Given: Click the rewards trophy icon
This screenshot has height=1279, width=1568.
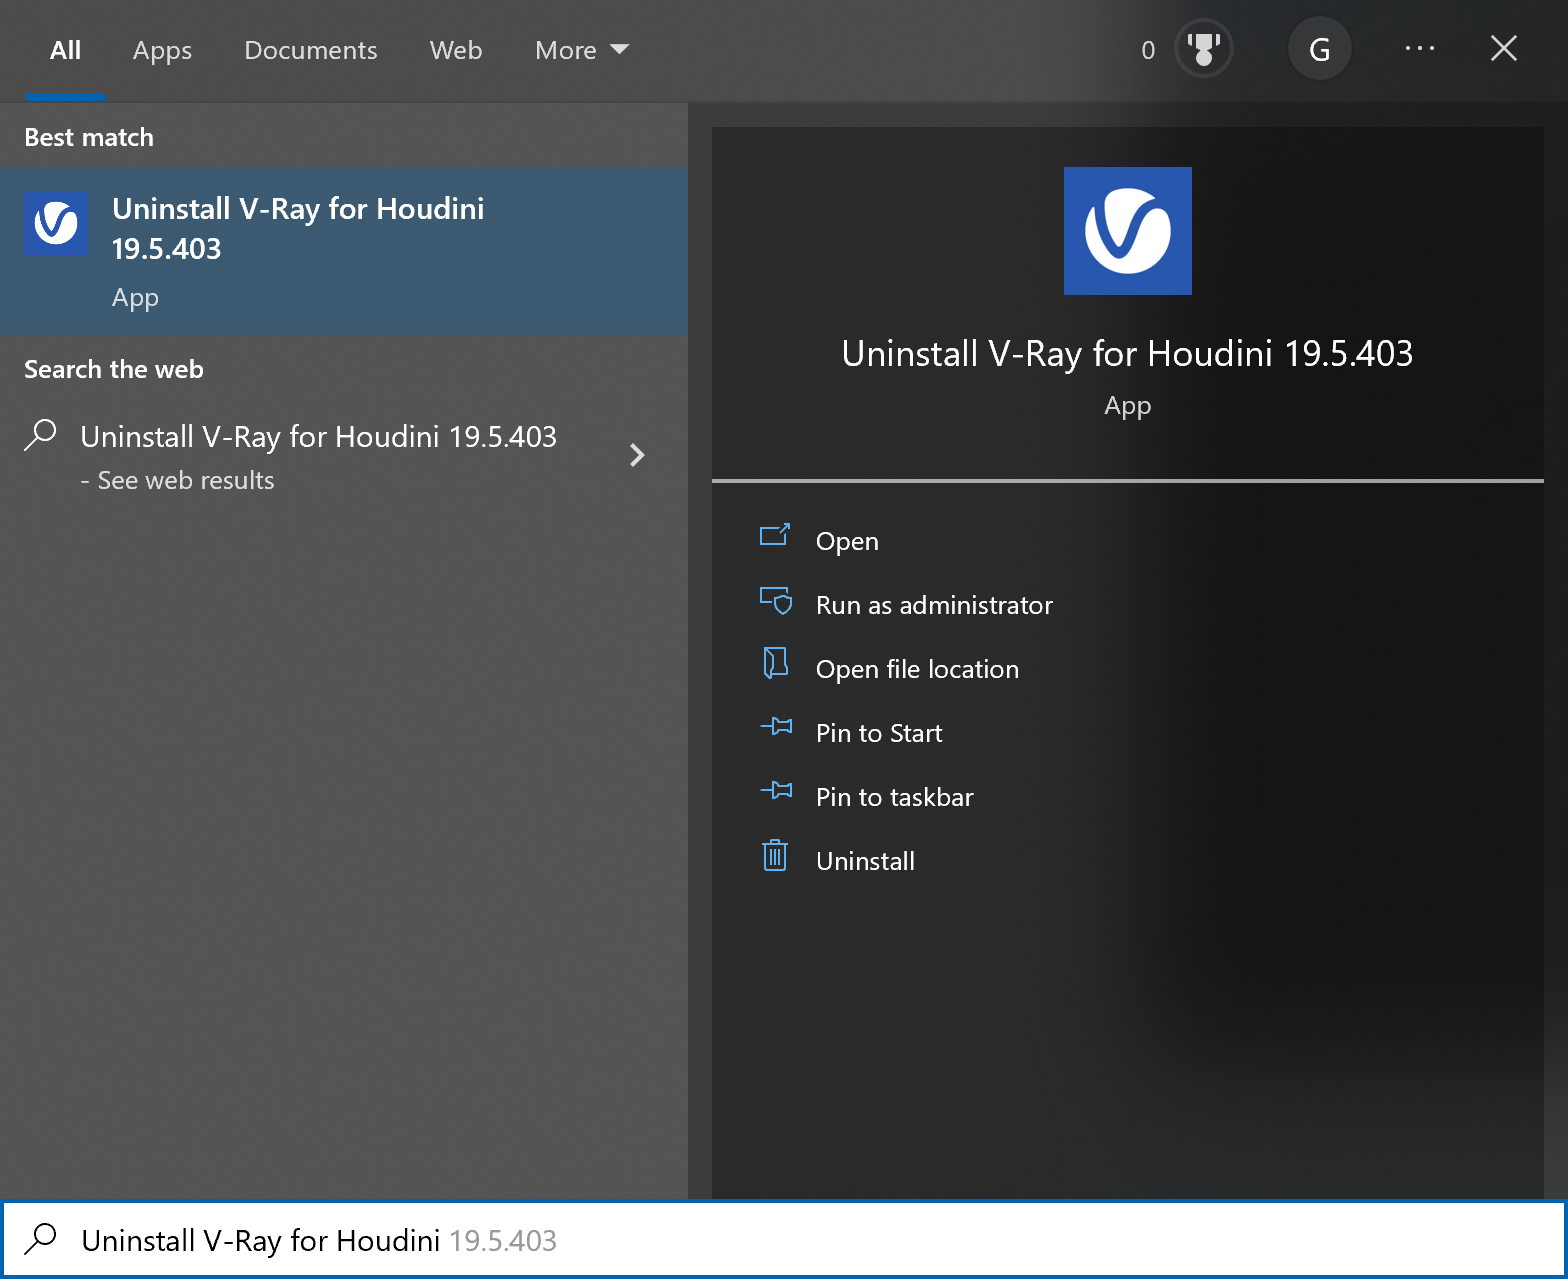Looking at the screenshot, I should 1203,49.
